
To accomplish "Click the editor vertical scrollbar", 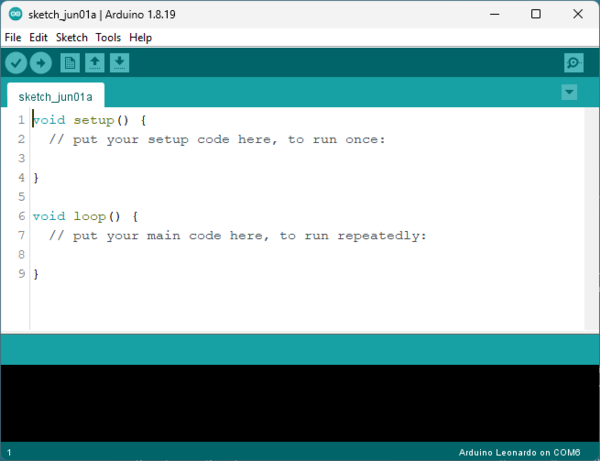I will pos(592,218).
